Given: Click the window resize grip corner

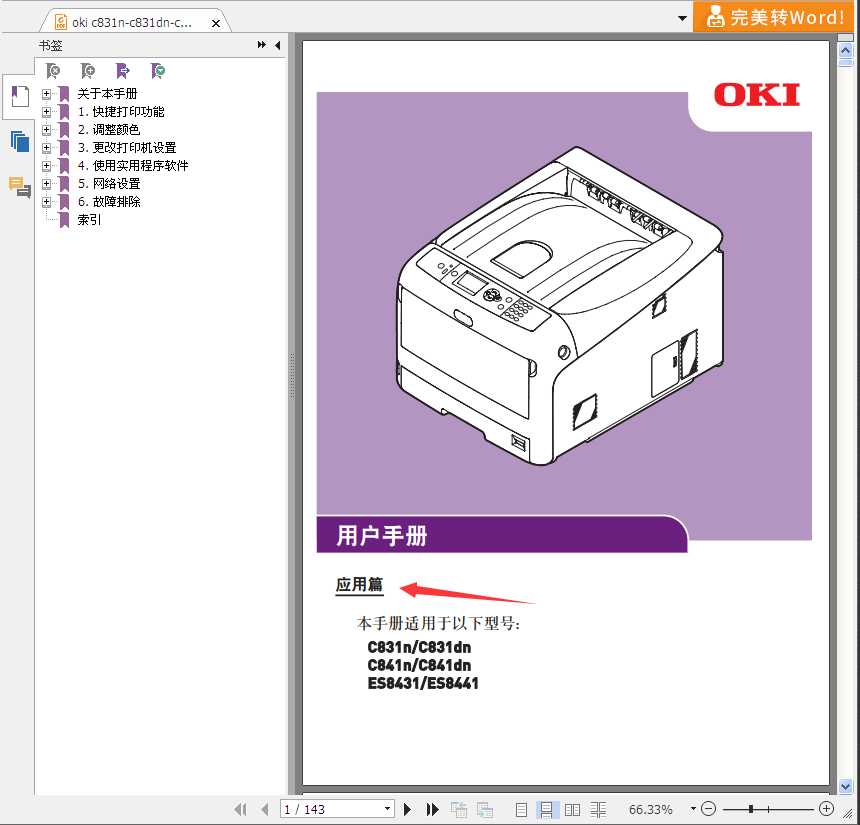Looking at the screenshot, I should tap(849, 814).
